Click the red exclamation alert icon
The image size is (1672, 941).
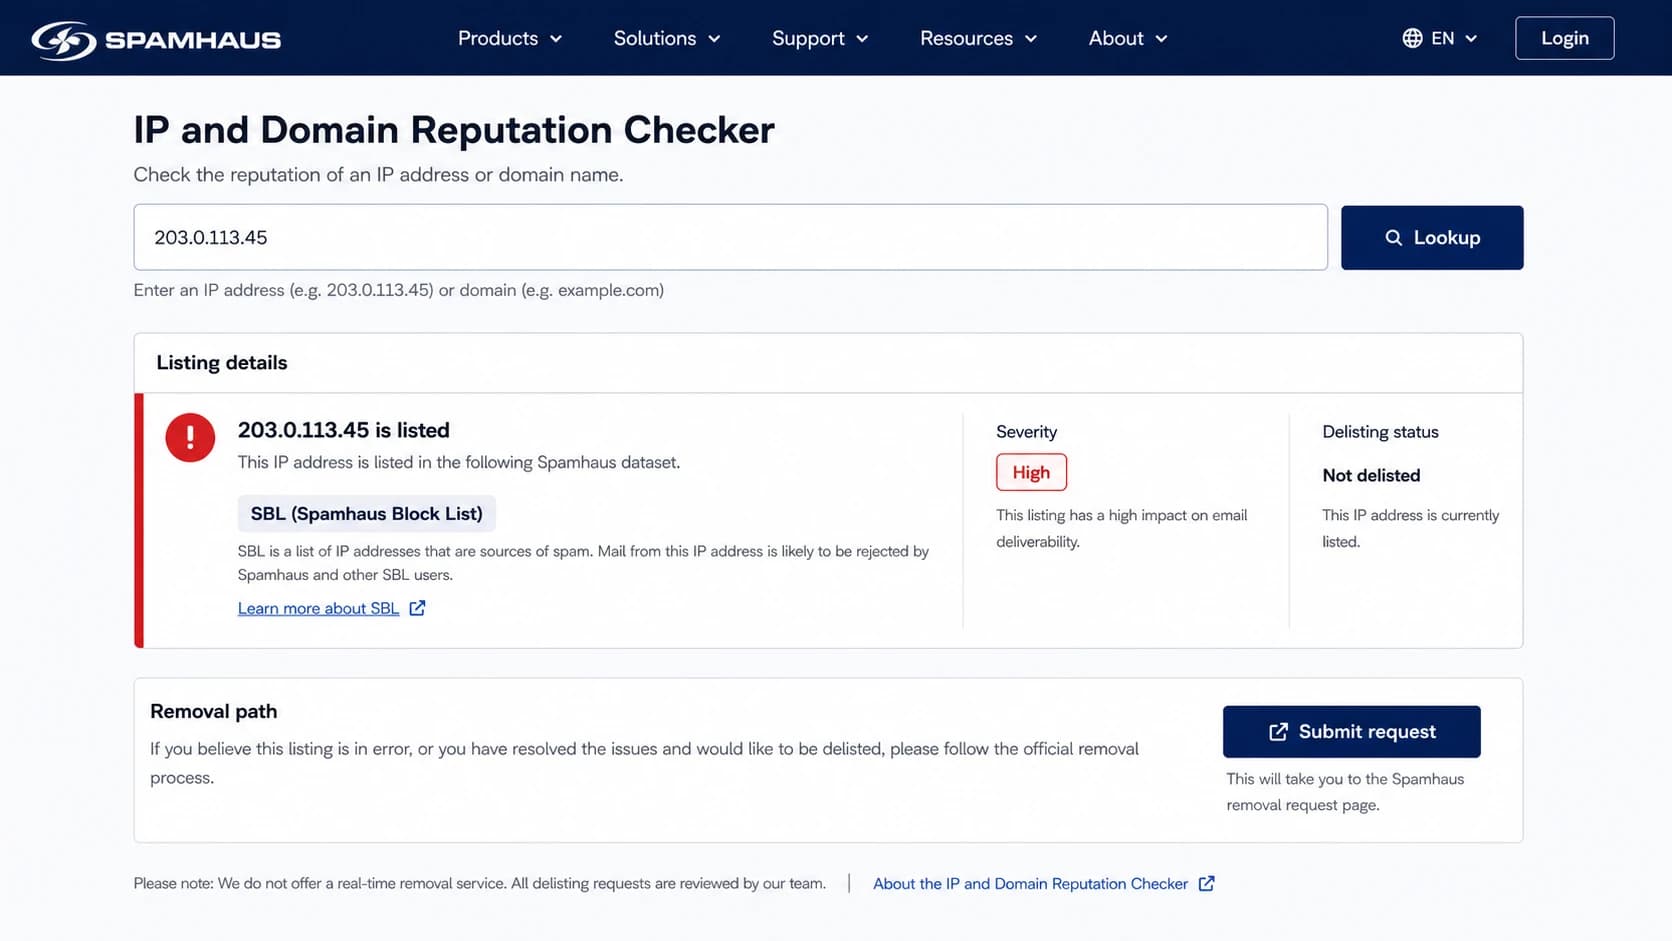pyautogui.click(x=190, y=437)
